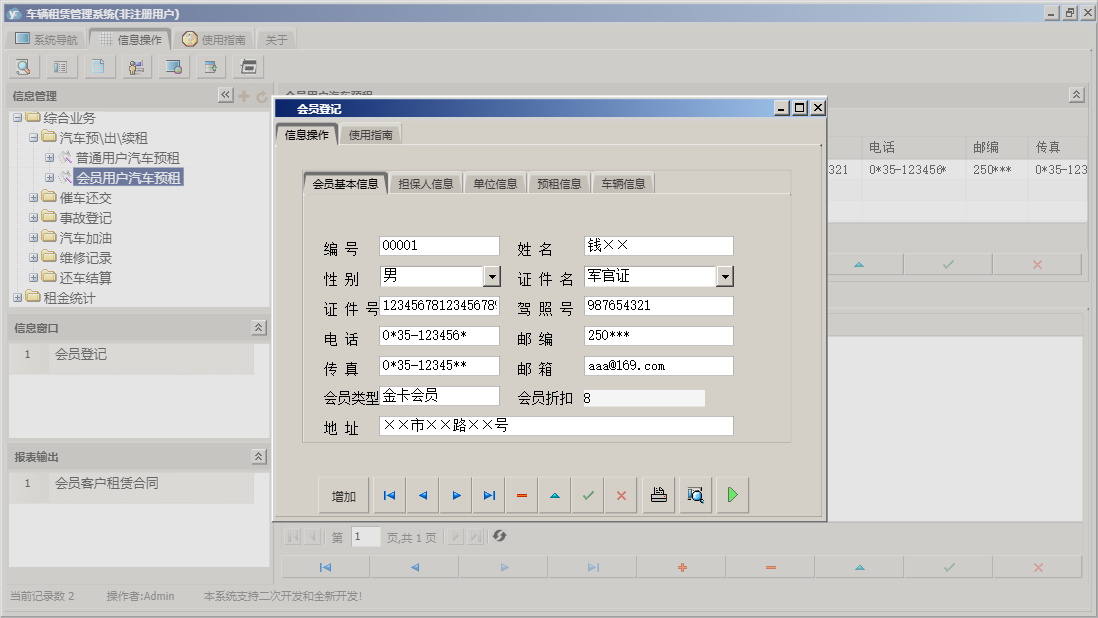Click the green execute arrow in the dialog

click(x=732, y=494)
